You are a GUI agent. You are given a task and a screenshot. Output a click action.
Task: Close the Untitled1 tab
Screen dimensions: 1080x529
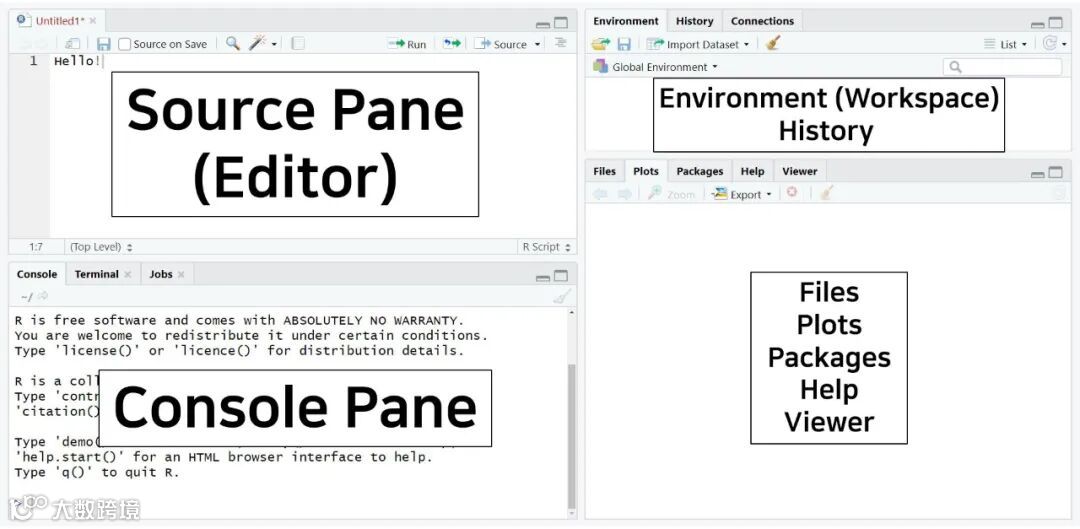coord(93,21)
